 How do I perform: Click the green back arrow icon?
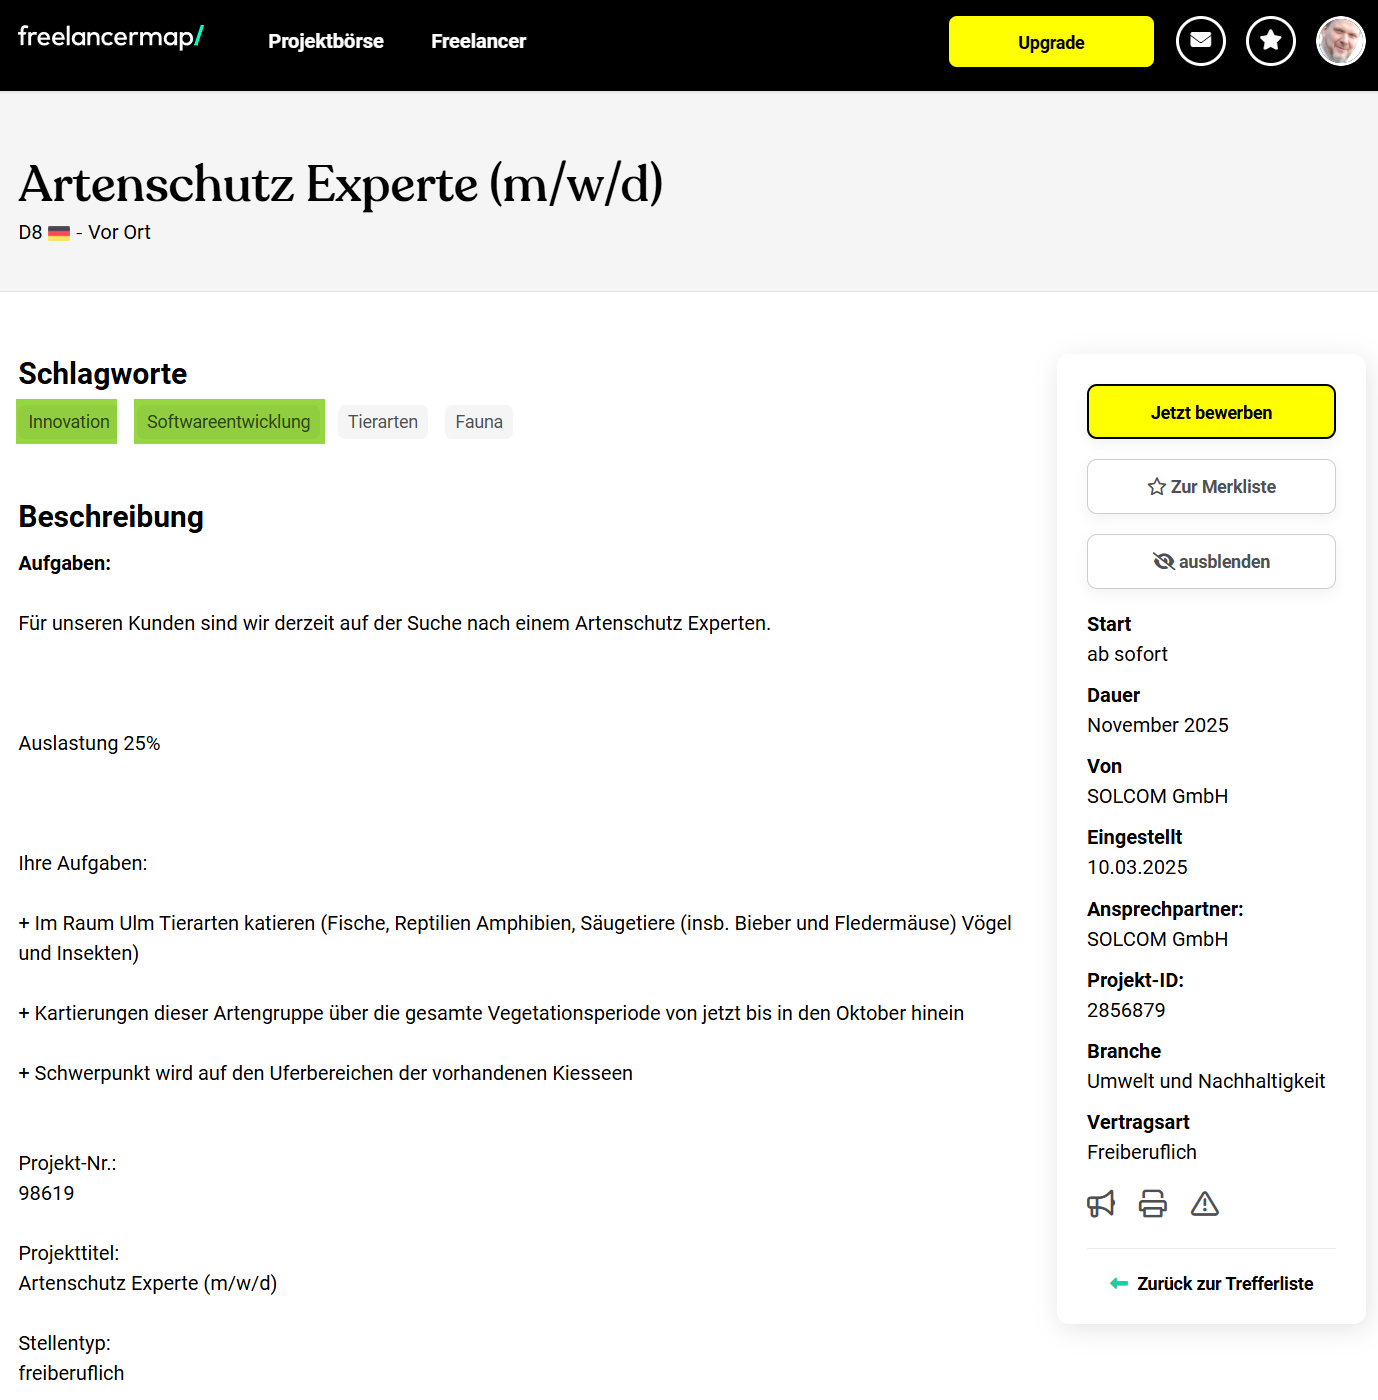[x=1119, y=1284]
